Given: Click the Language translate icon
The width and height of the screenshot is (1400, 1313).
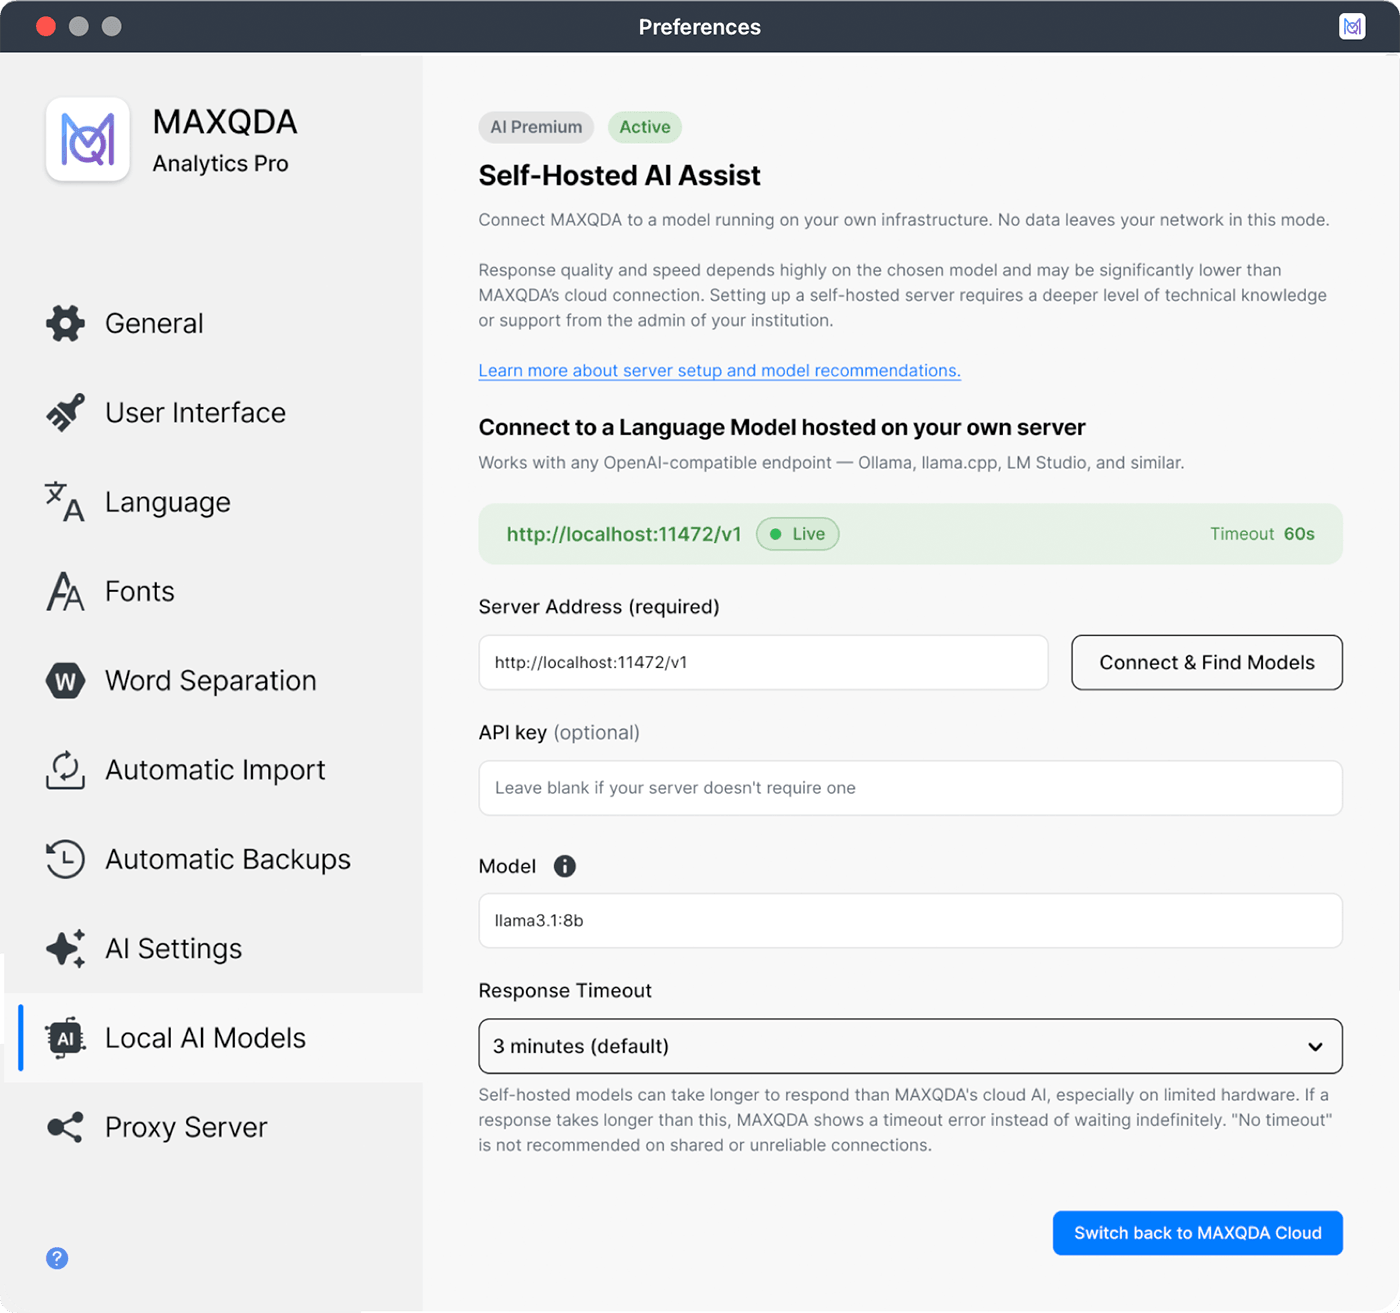Looking at the screenshot, I should (65, 502).
